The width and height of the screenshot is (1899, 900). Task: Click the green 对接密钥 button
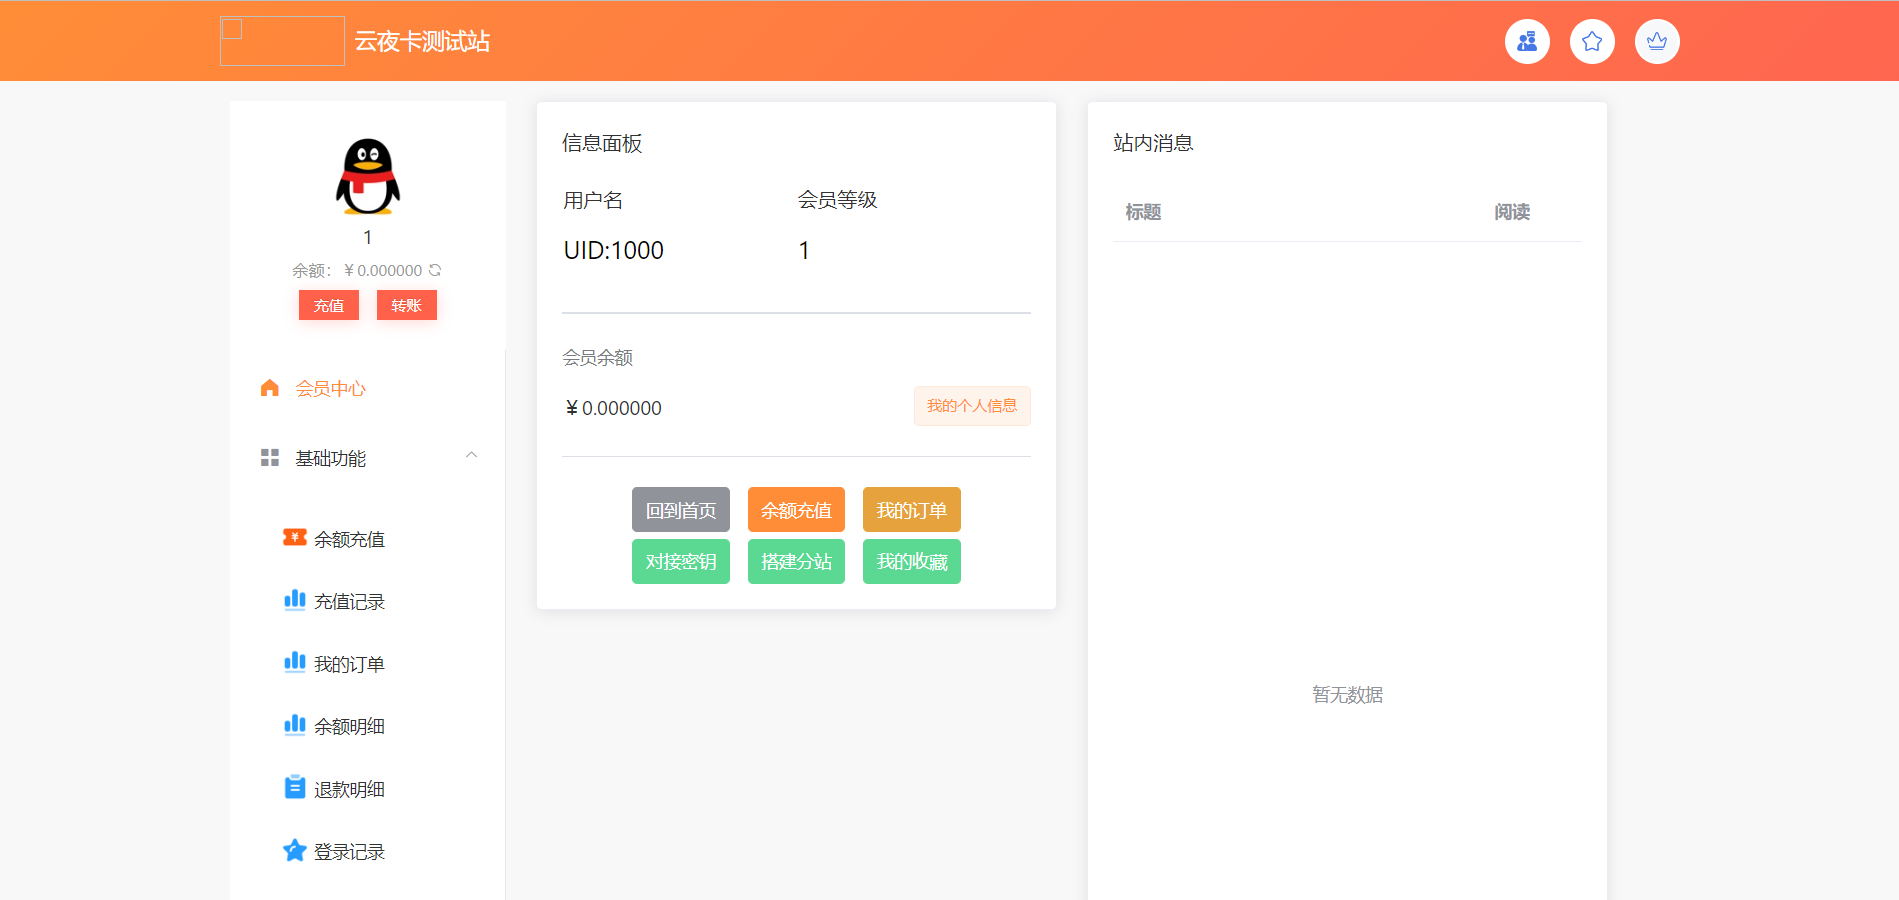click(x=681, y=561)
